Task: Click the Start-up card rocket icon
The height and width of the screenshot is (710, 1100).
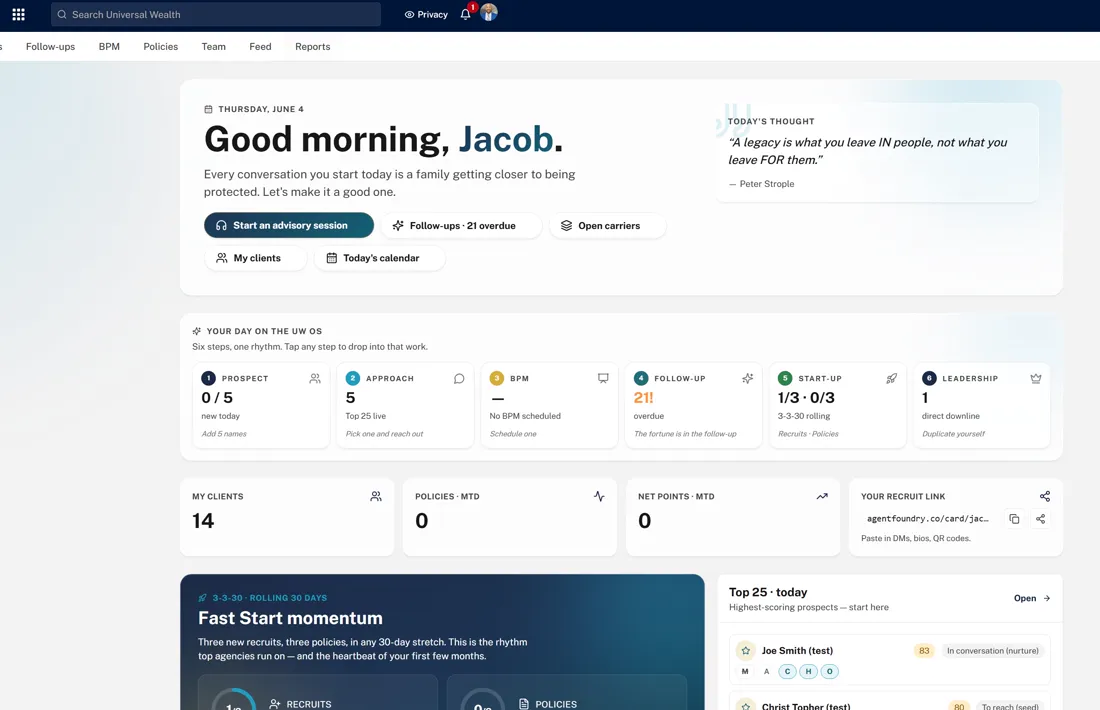Action: click(892, 378)
